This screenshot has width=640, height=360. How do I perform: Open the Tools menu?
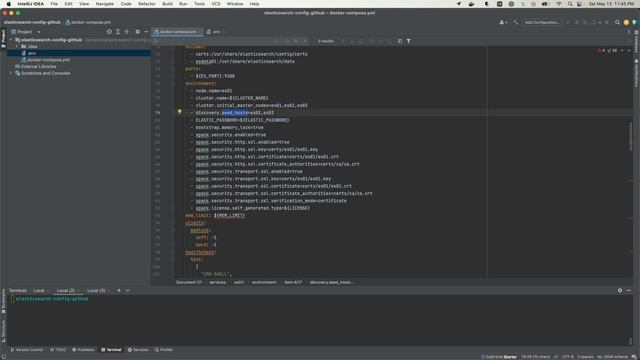(x=199, y=4)
